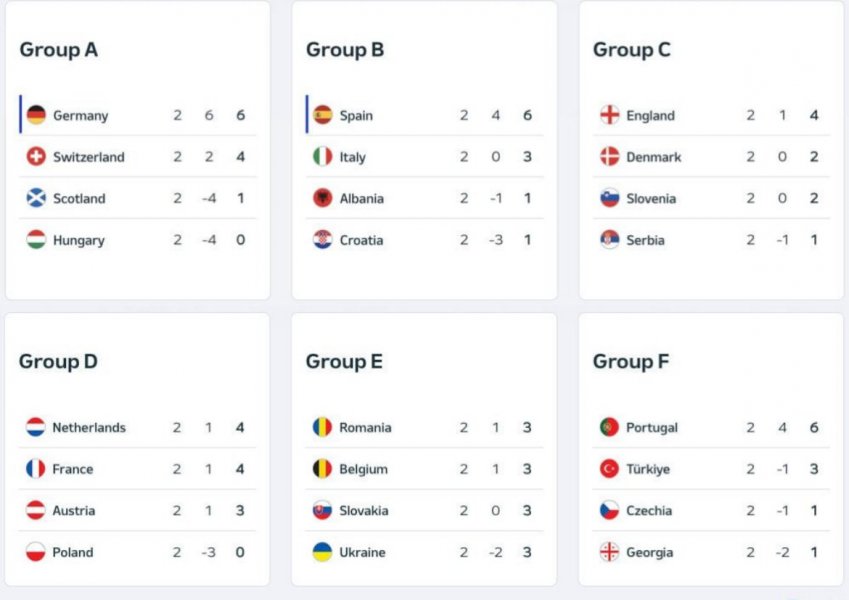Click the Spain flag icon
Image resolution: width=849 pixels, height=600 pixels.
(322, 115)
